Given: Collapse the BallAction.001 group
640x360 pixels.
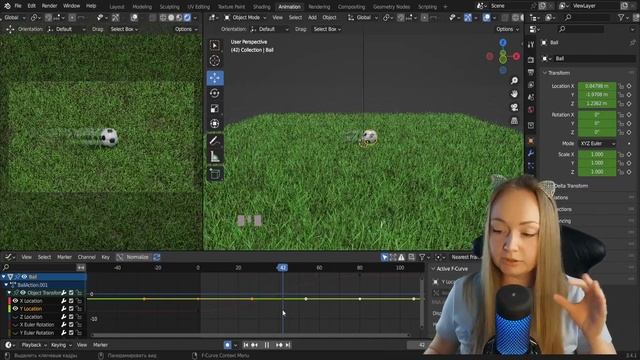Looking at the screenshot, I should tap(6, 285).
